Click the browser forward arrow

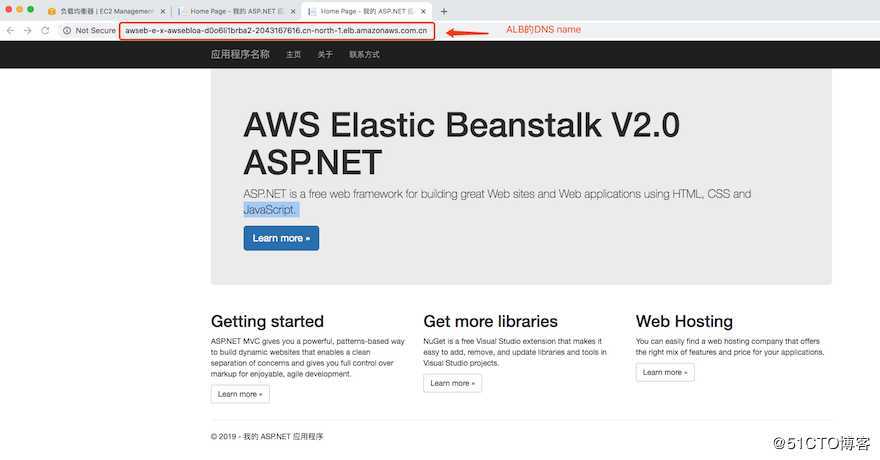tap(26, 31)
